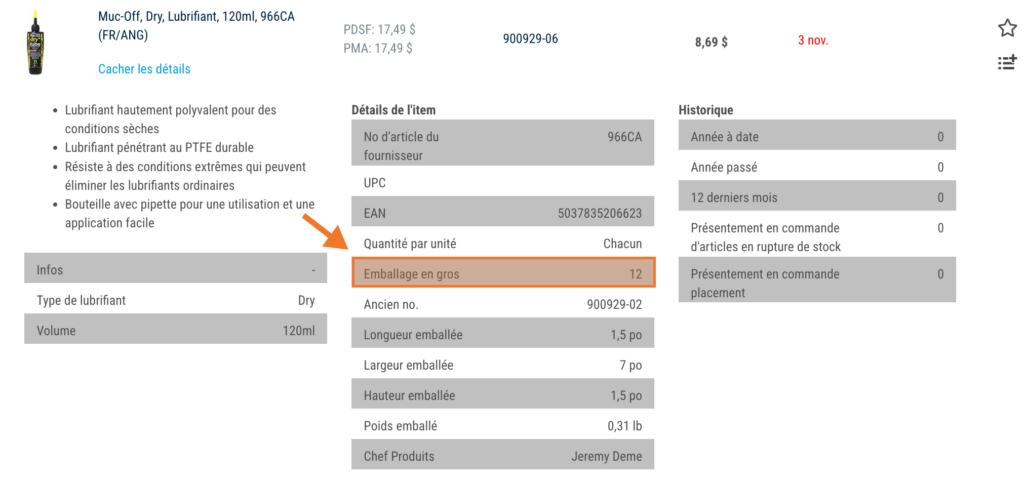1024x481 pixels.
Task: Click the 'Infos' row header
Action: [175, 270]
